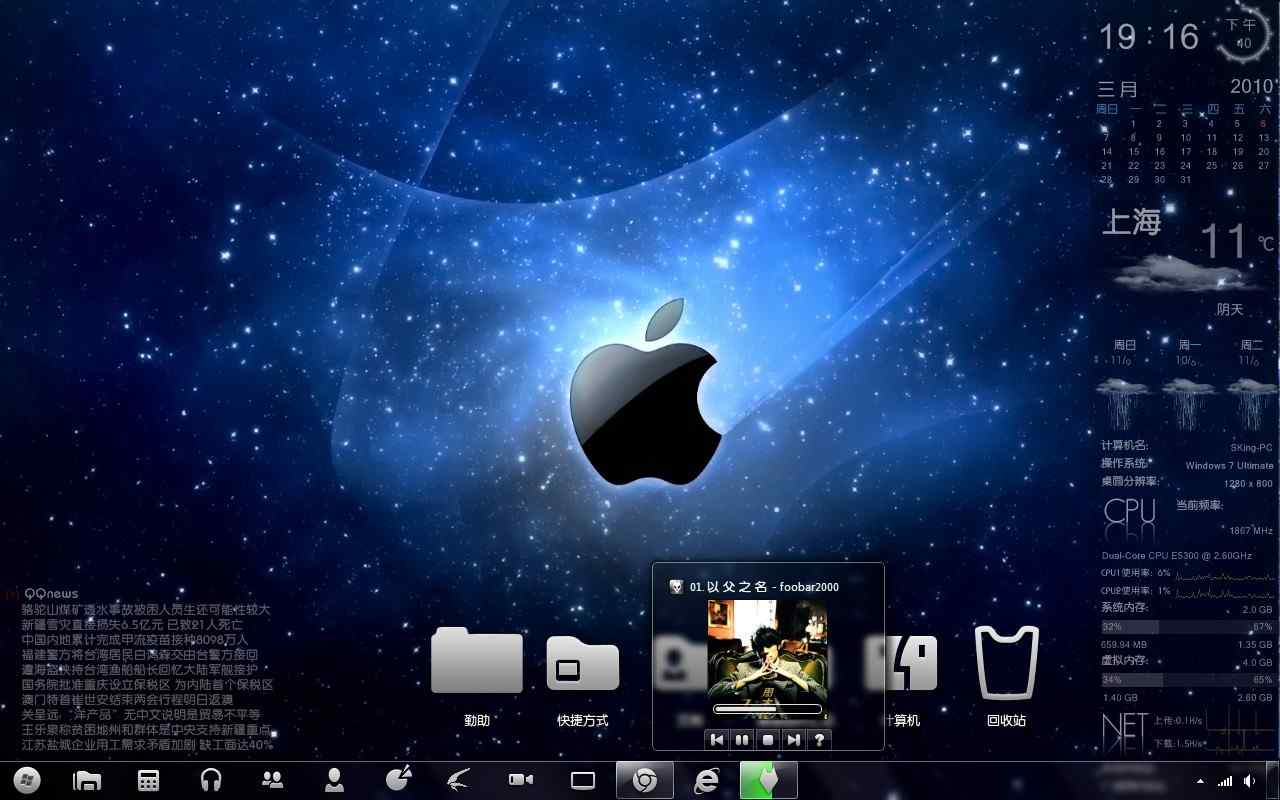Click the foobar2000 alien icon in preview title
This screenshot has height=800, width=1280.
click(677, 587)
